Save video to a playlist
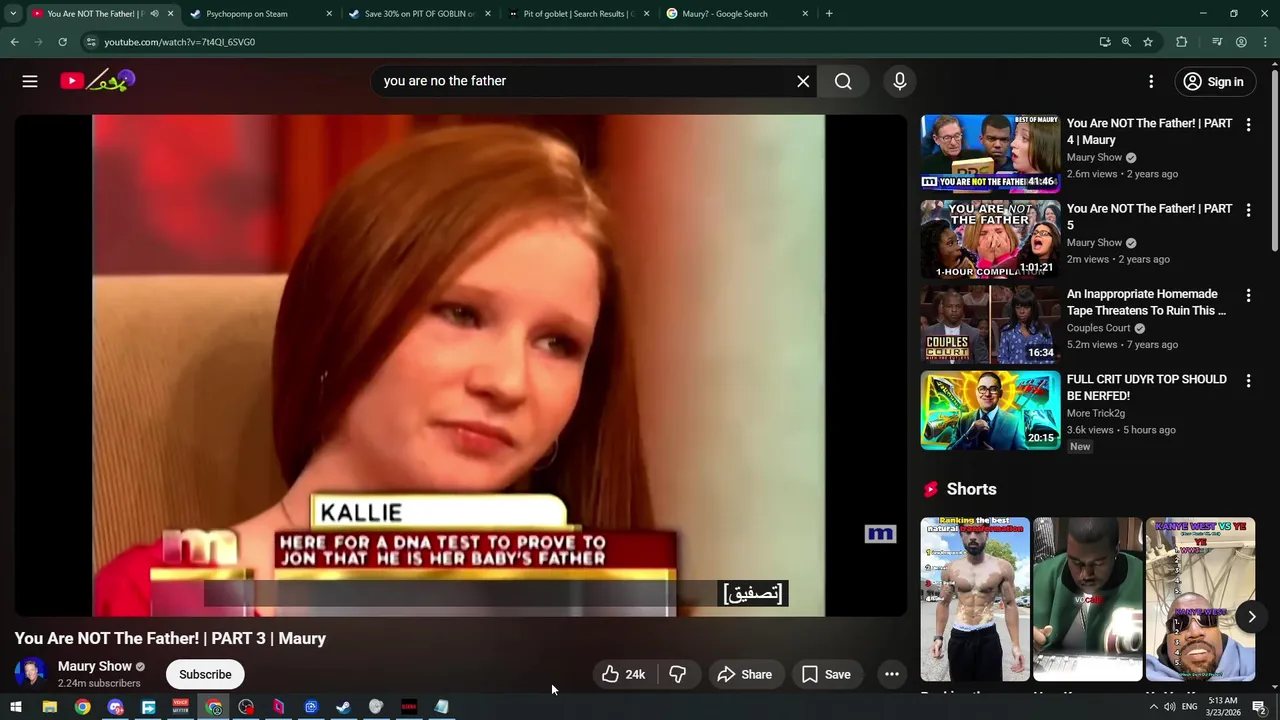This screenshot has width=1280, height=720. (x=826, y=674)
